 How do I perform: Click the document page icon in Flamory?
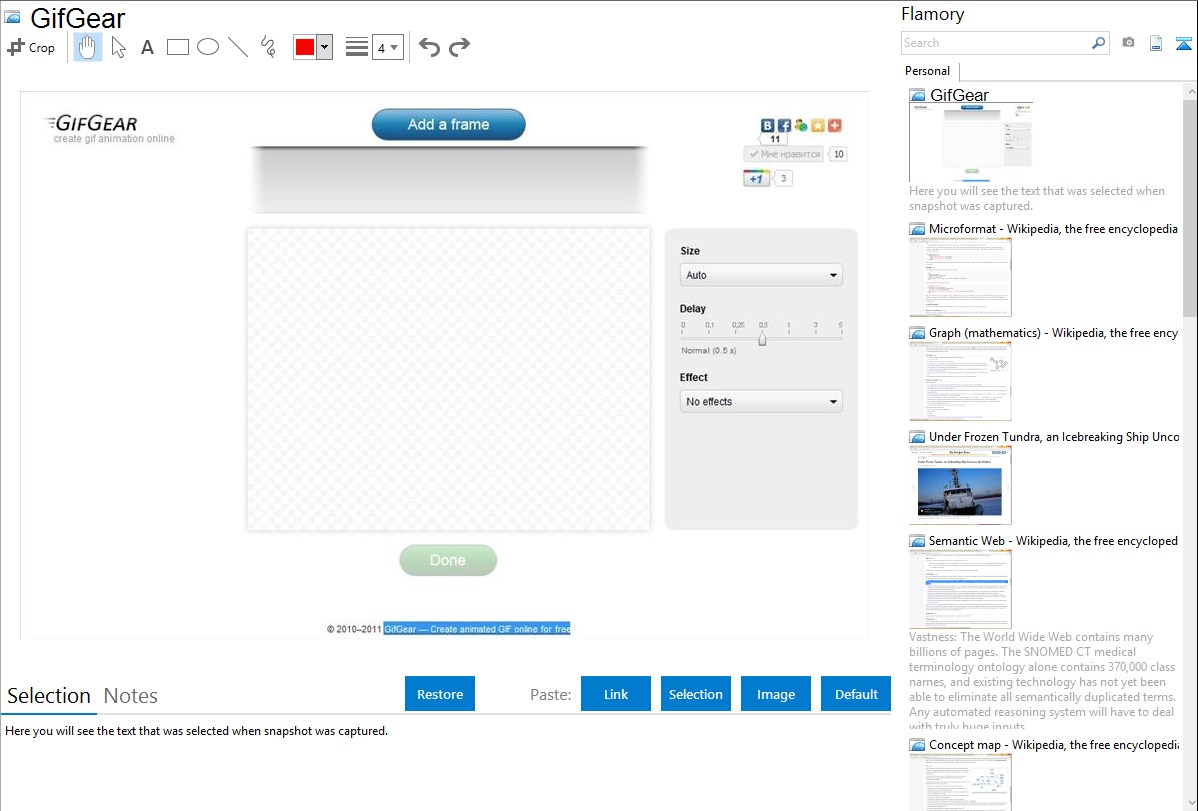click(1156, 43)
